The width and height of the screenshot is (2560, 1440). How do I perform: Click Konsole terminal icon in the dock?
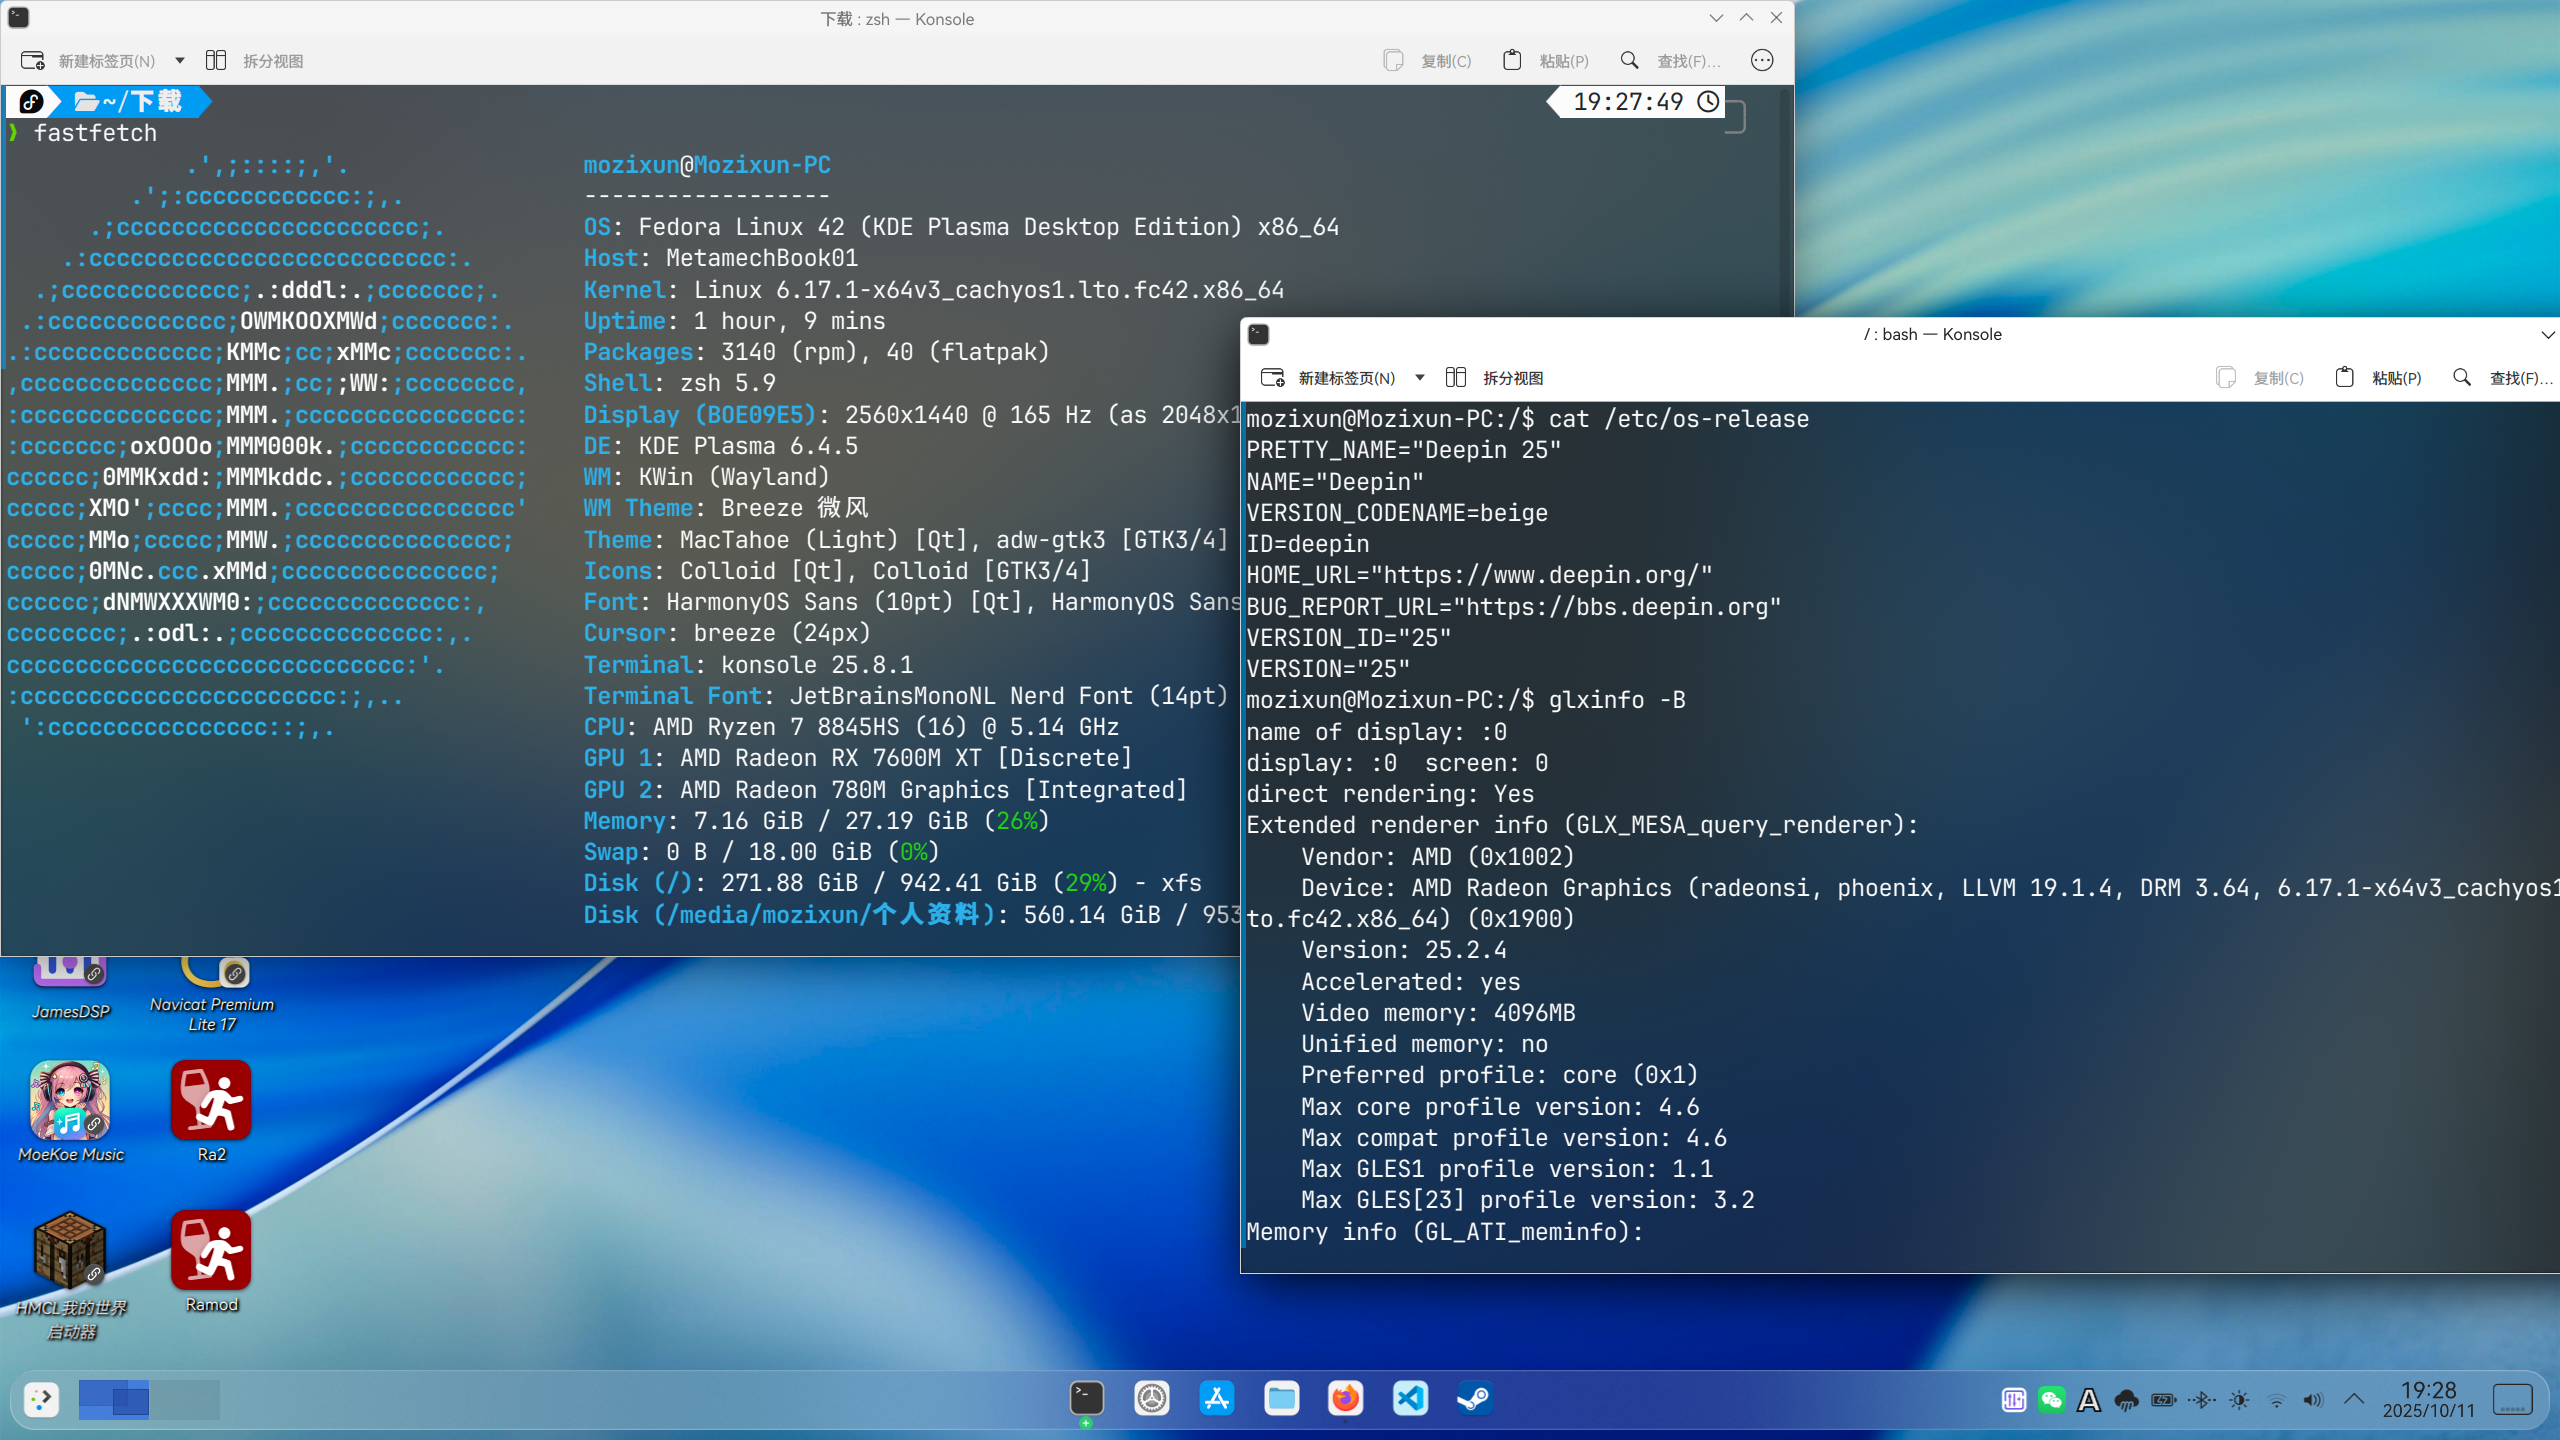tap(1086, 1398)
